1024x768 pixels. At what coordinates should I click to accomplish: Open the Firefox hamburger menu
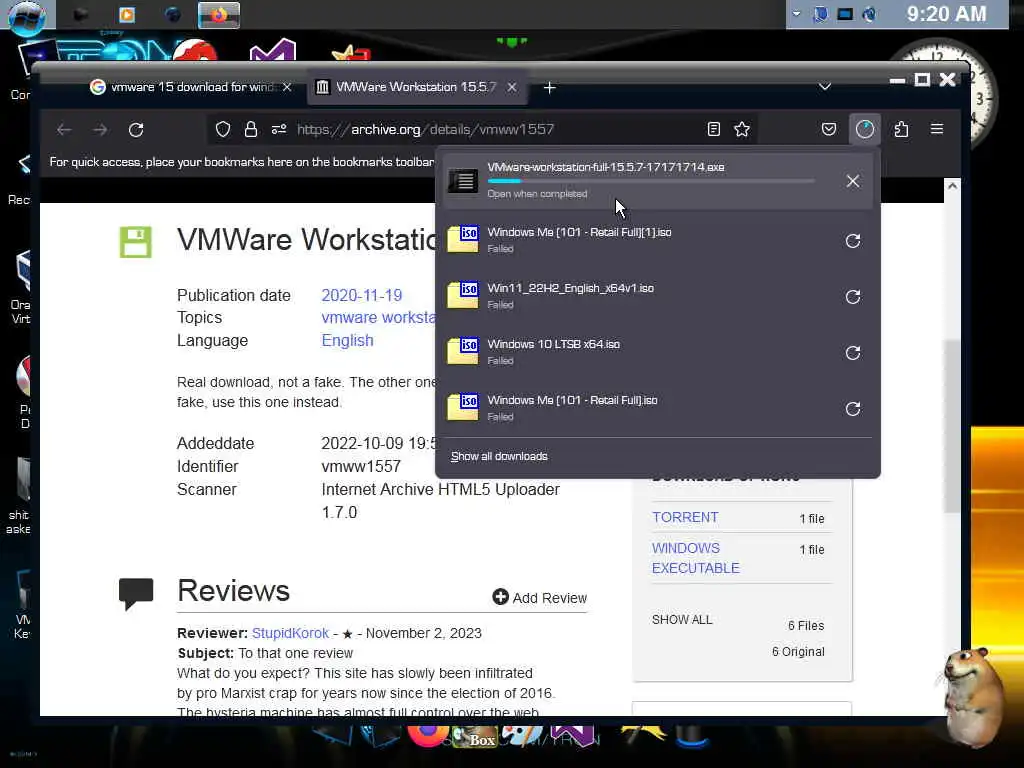pos(936,129)
